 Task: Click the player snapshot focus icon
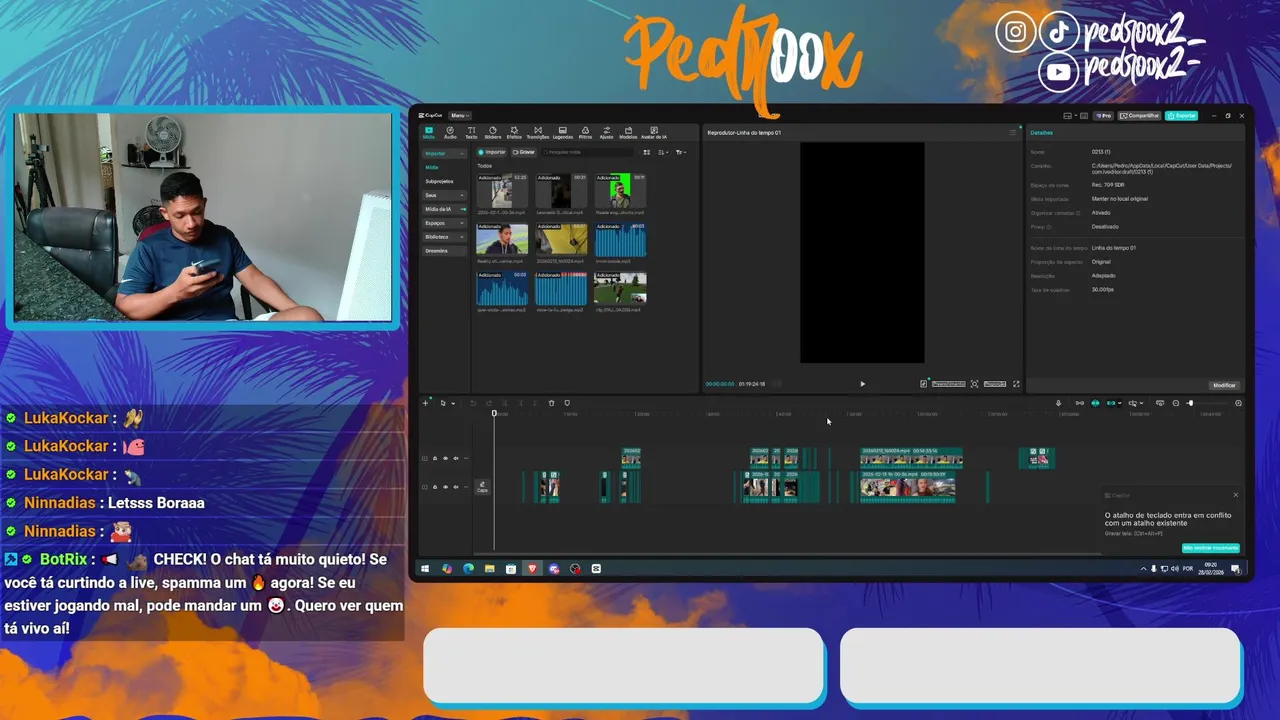tap(974, 384)
